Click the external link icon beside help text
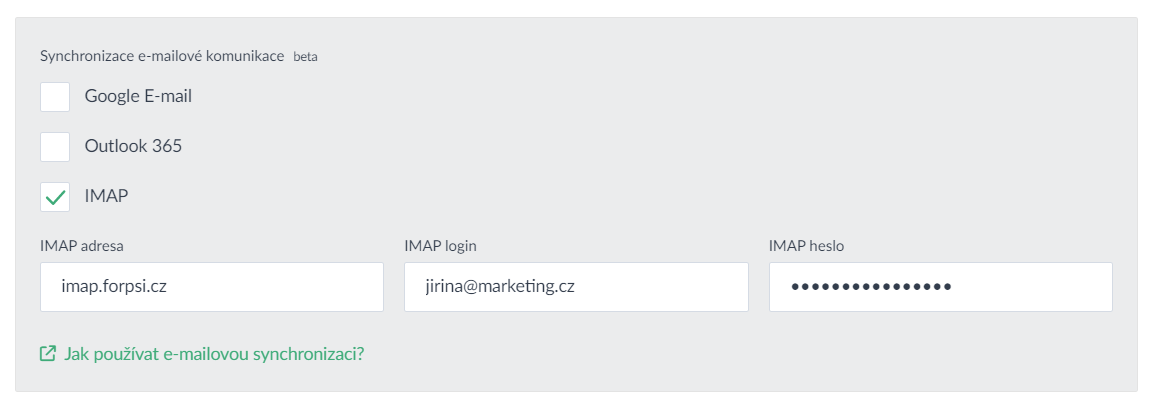The image size is (1154, 404). [x=47, y=354]
